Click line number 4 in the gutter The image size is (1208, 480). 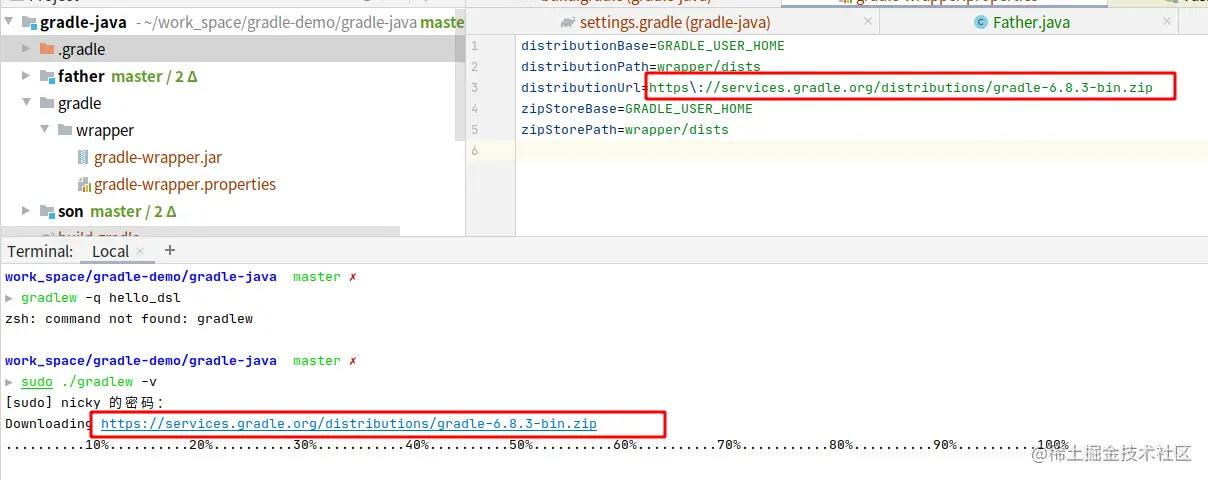[x=474, y=108]
